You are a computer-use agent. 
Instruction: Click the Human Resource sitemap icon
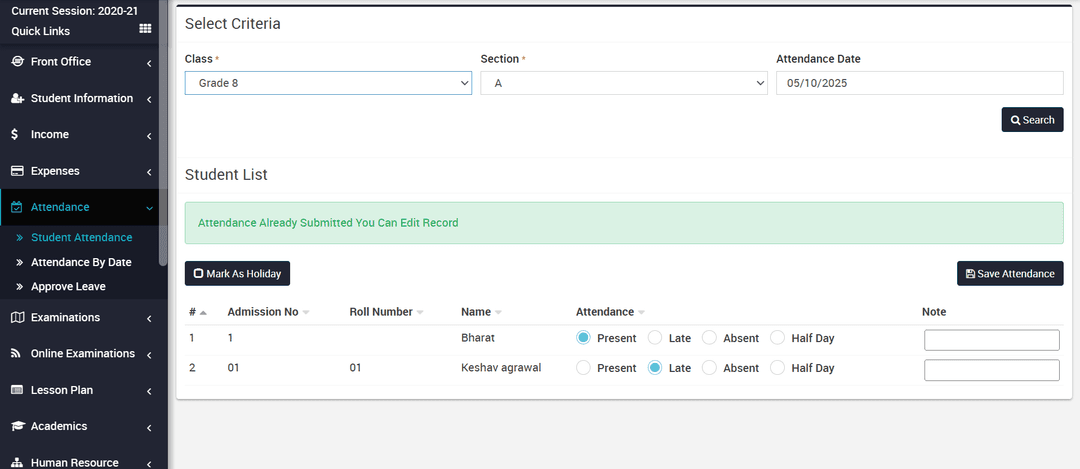18,463
